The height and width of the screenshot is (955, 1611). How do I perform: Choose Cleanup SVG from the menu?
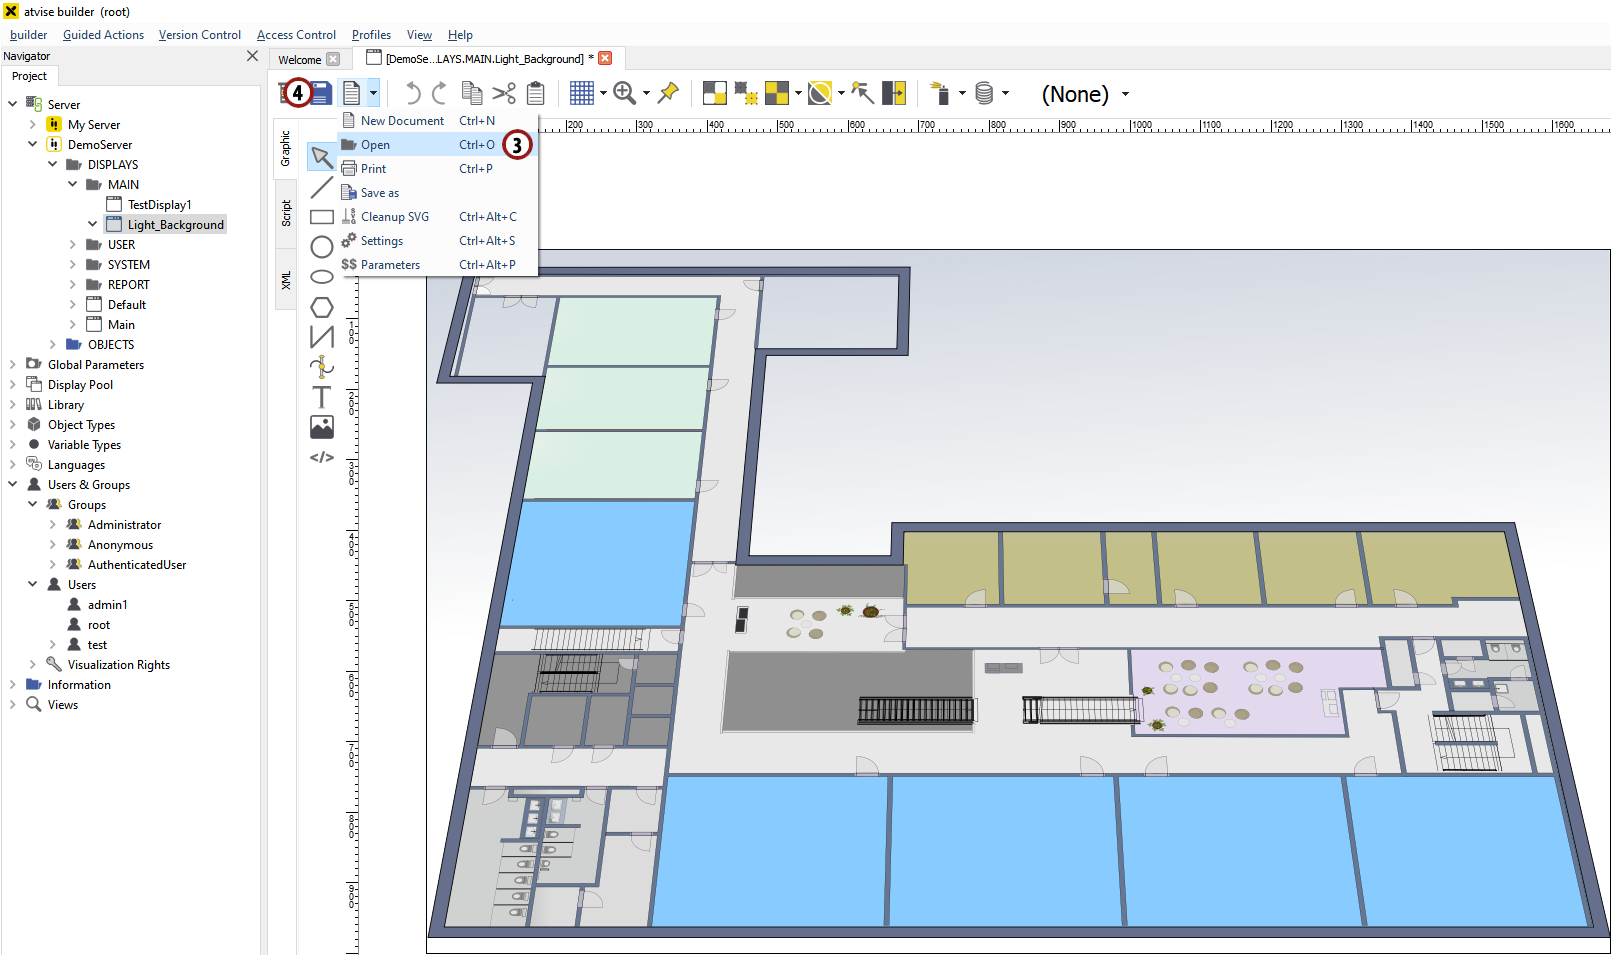pyautogui.click(x=394, y=217)
